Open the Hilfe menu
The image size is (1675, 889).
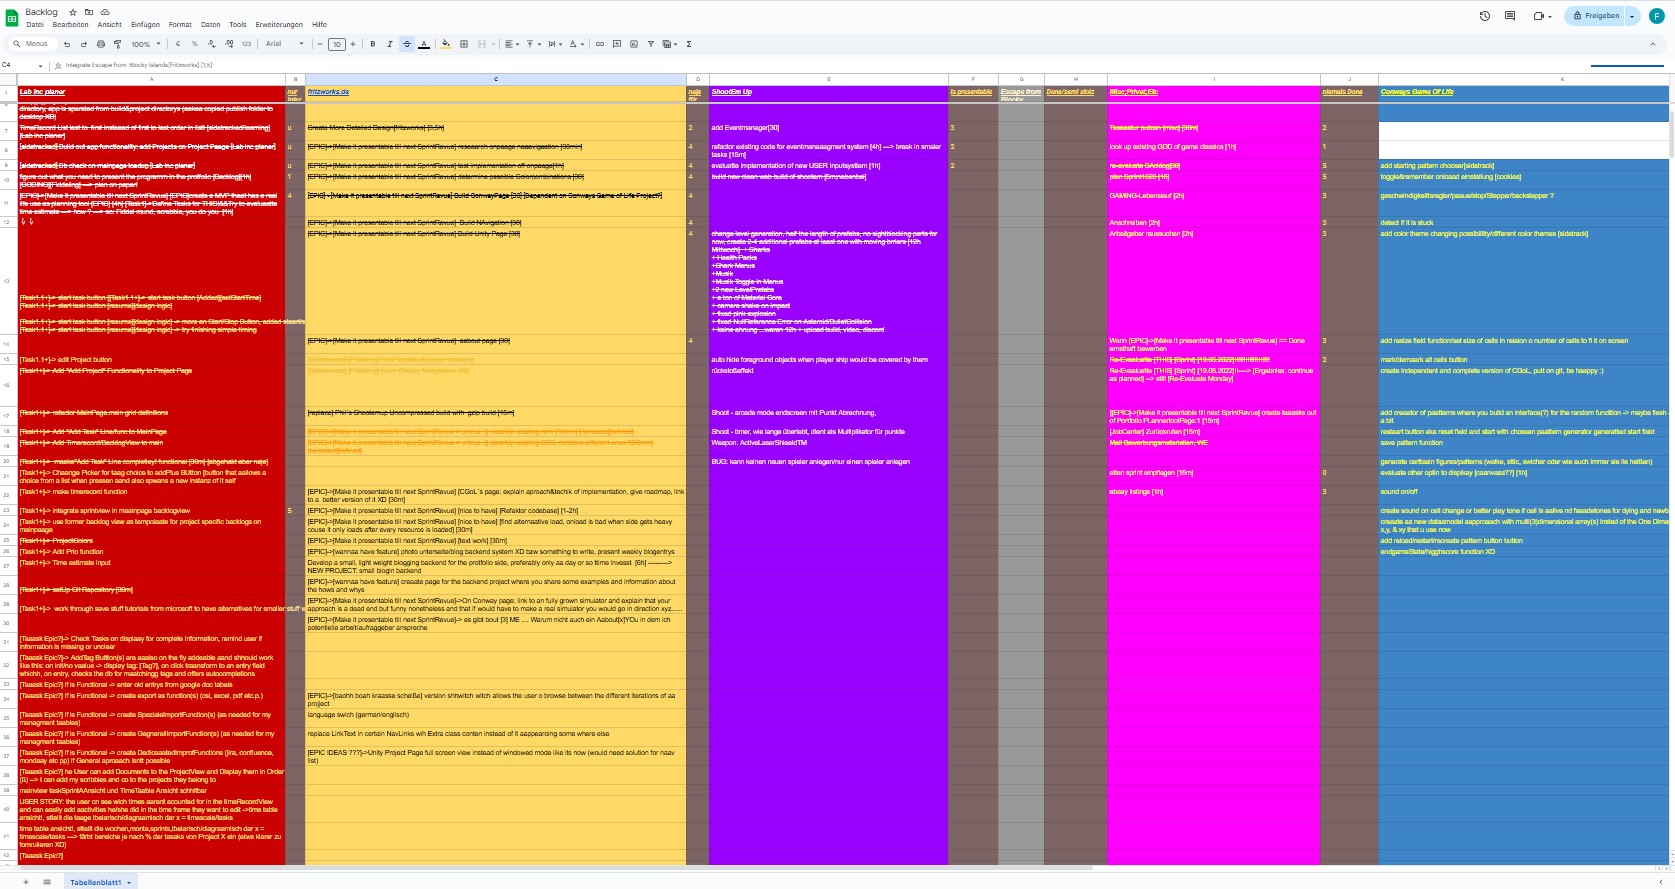point(319,25)
